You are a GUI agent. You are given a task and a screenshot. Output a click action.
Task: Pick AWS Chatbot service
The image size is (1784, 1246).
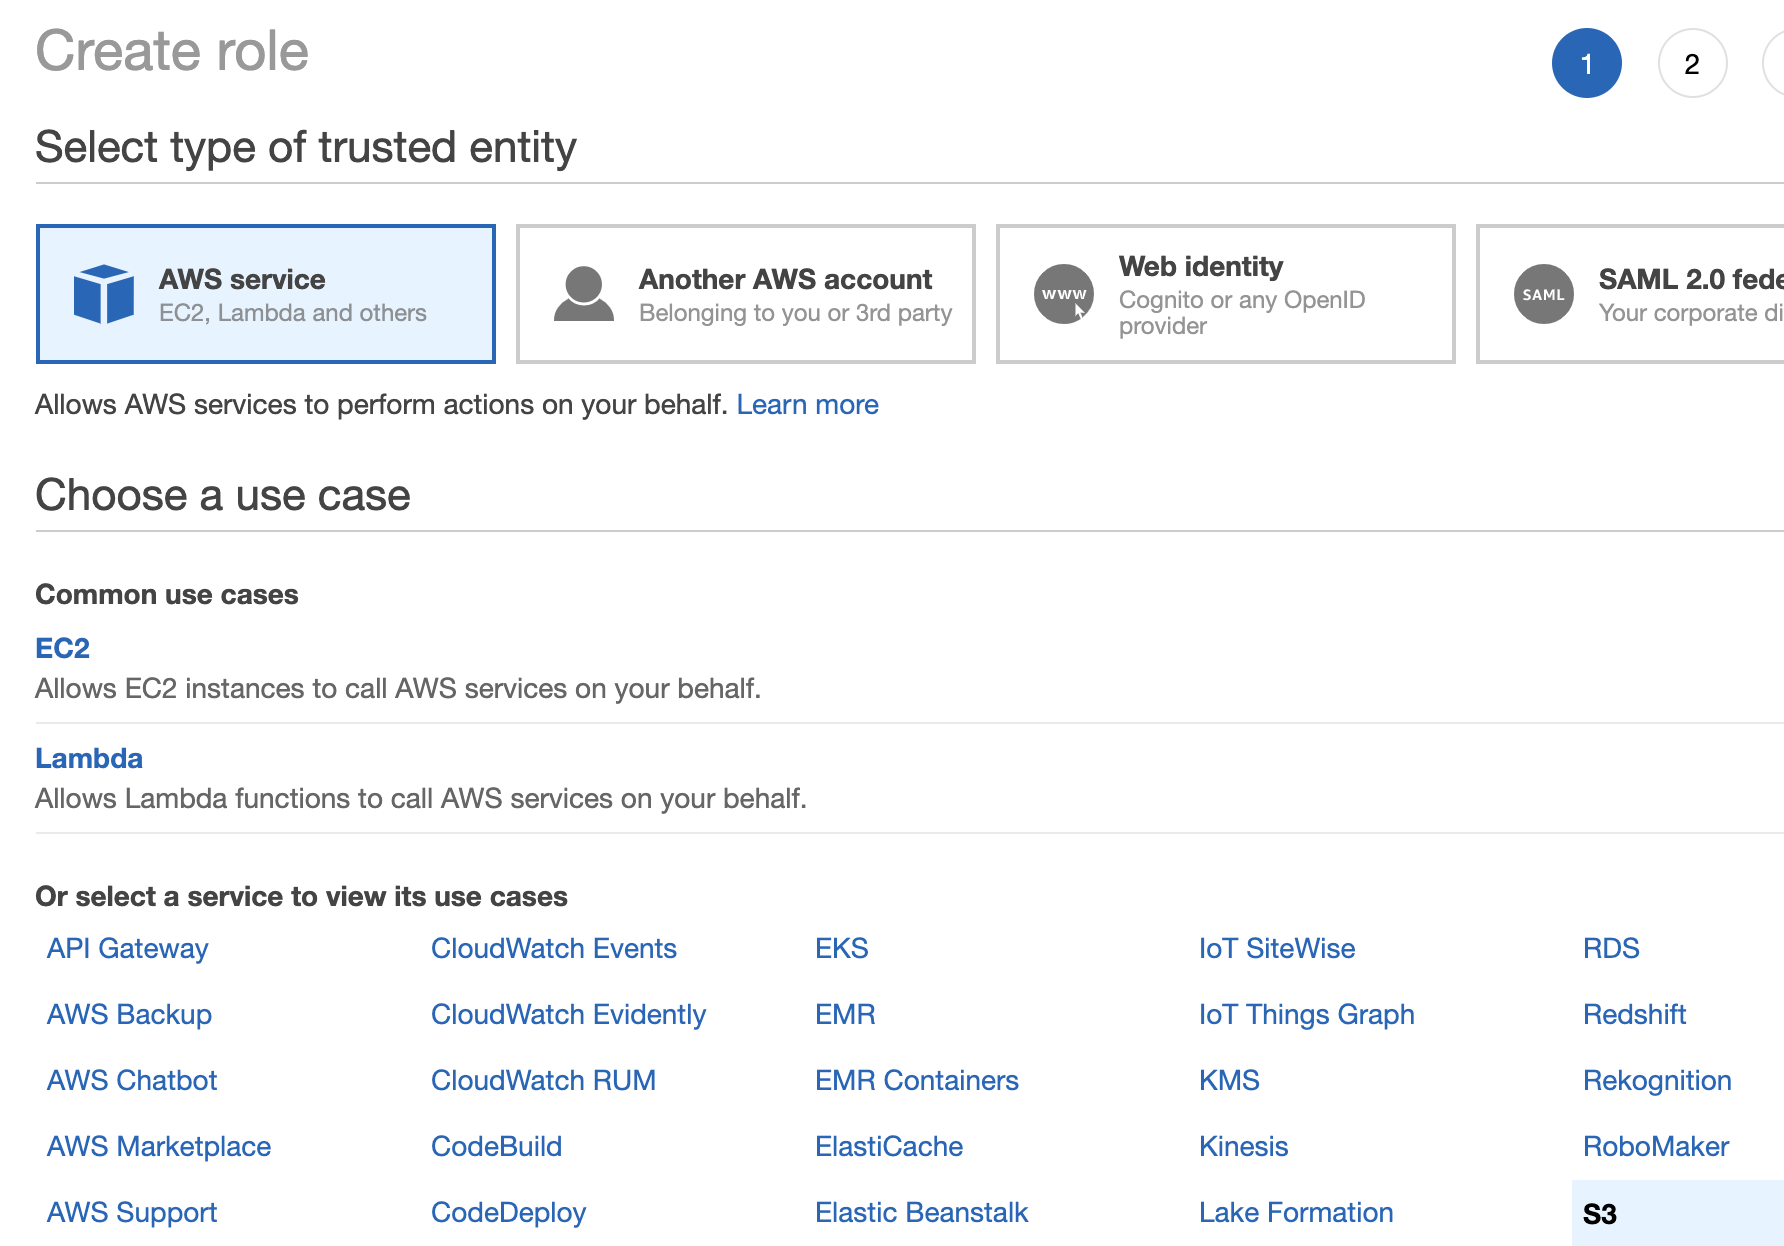(132, 1080)
